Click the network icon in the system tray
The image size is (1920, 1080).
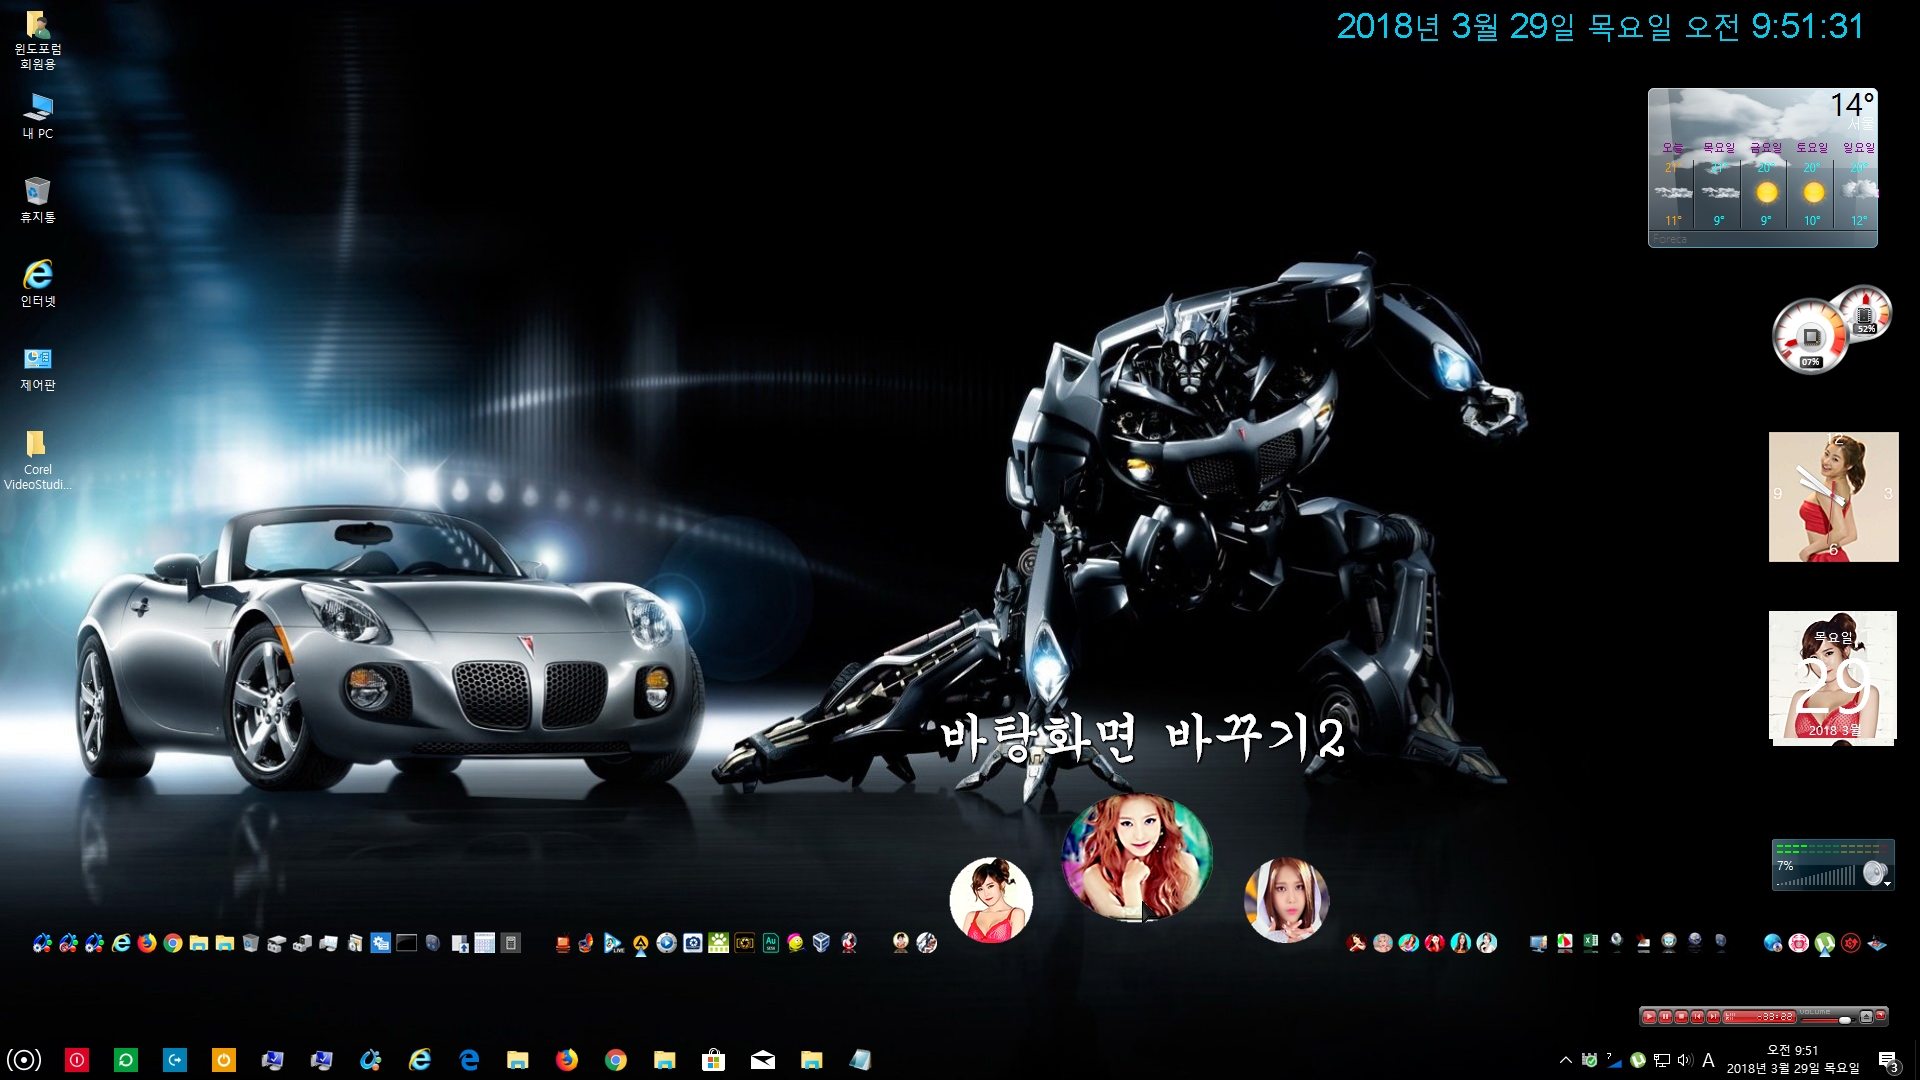pos(1662,1060)
